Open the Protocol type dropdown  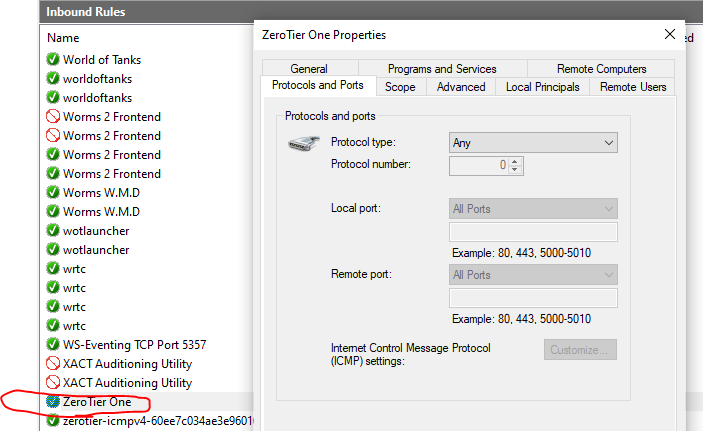click(x=533, y=143)
